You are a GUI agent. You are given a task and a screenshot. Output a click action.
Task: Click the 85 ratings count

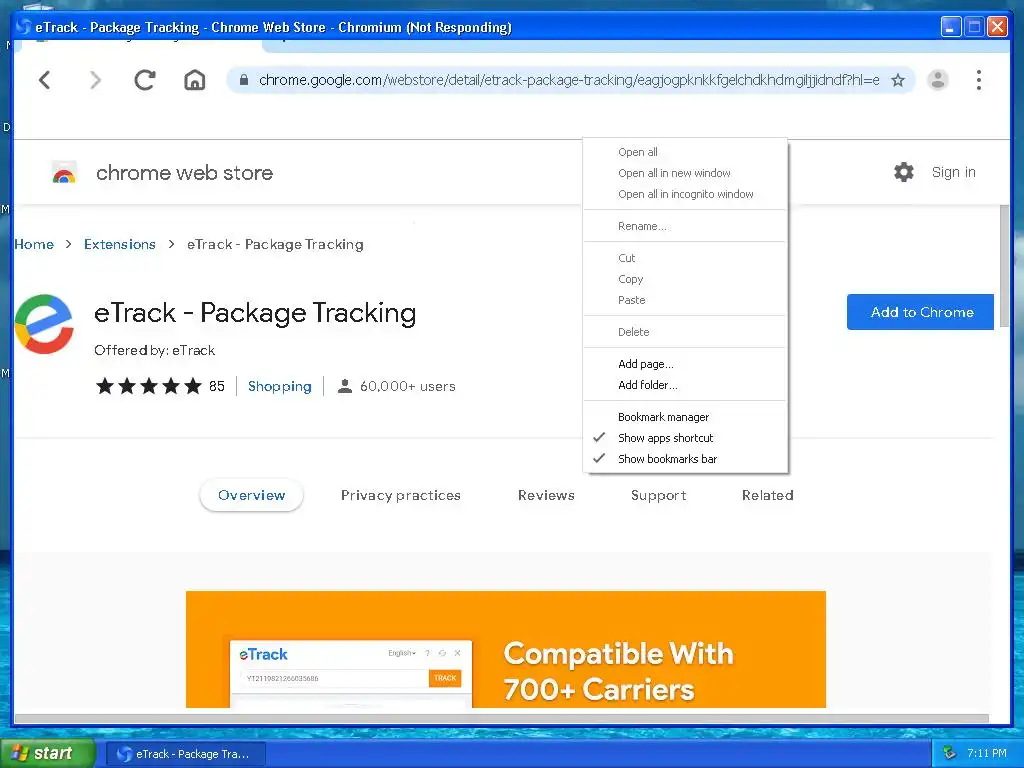pos(217,386)
